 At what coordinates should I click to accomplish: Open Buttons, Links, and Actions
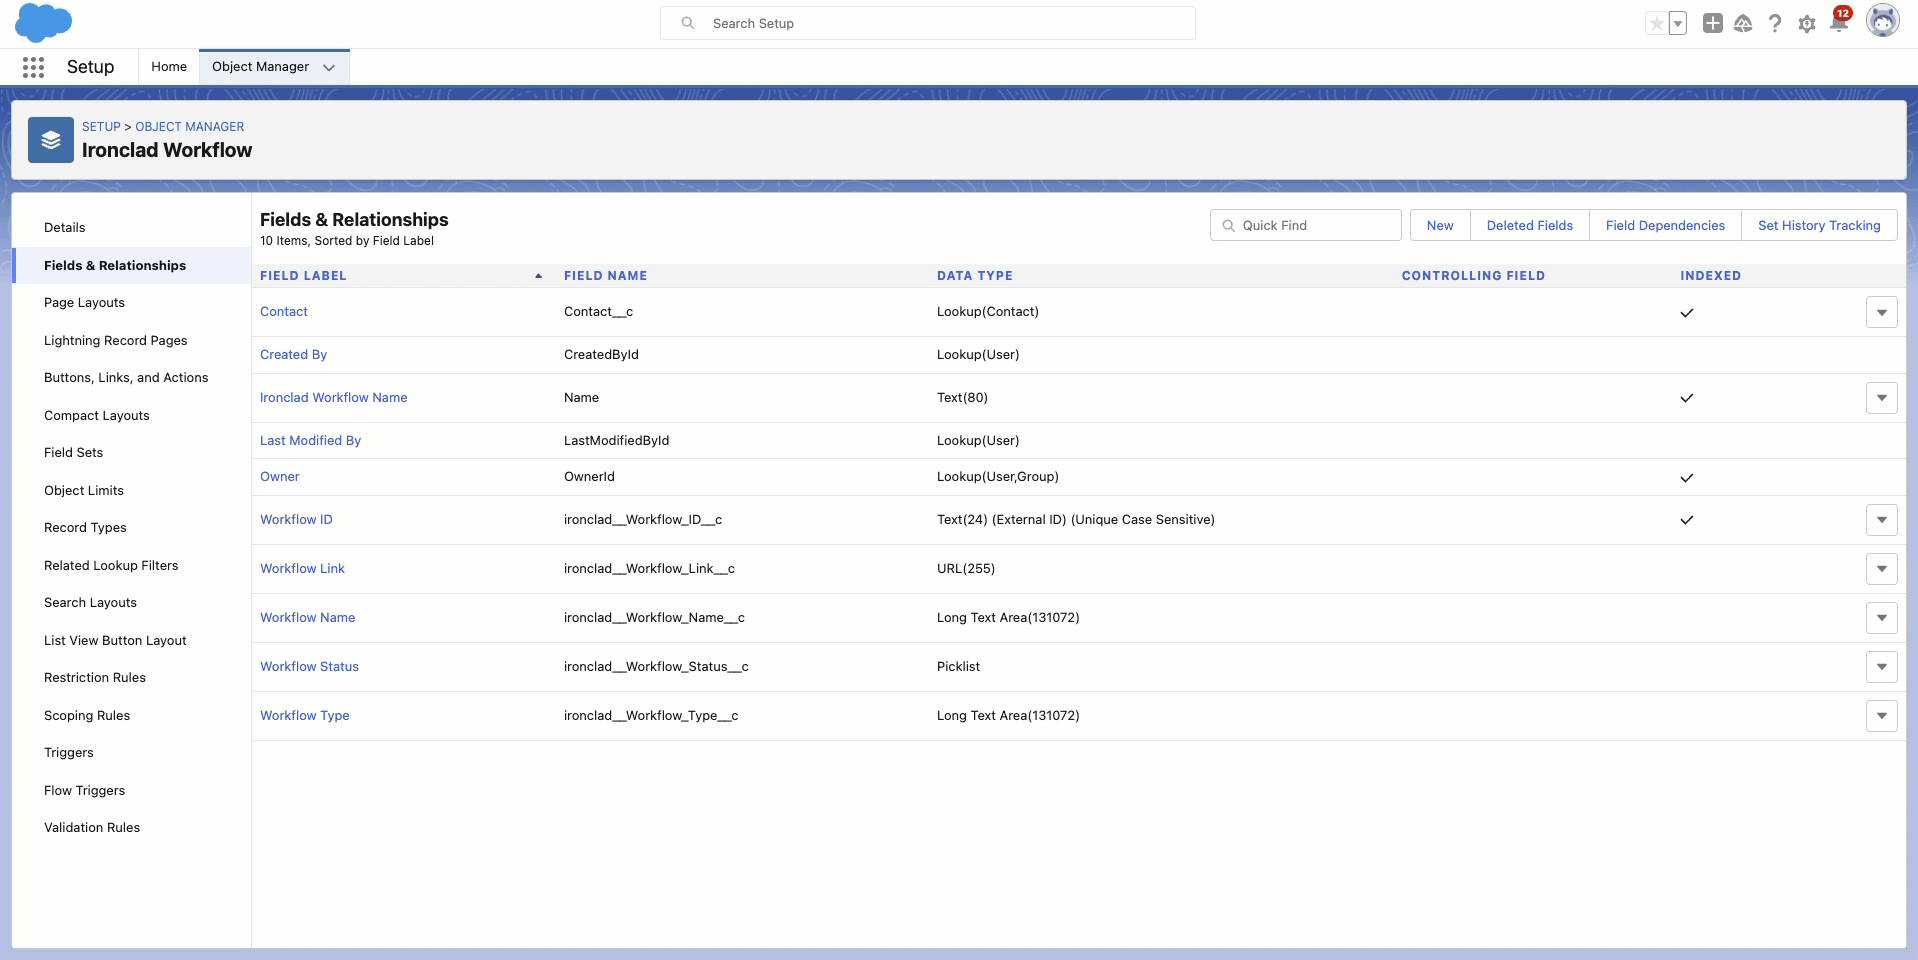coord(126,378)
